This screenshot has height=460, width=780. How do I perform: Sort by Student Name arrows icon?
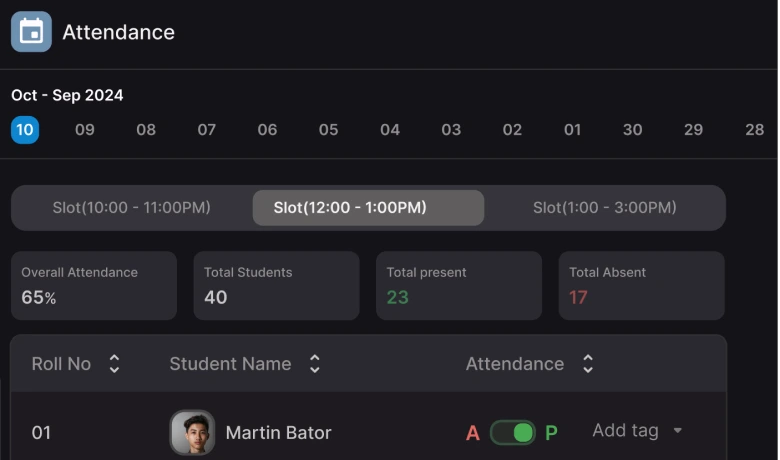(315, 364)
